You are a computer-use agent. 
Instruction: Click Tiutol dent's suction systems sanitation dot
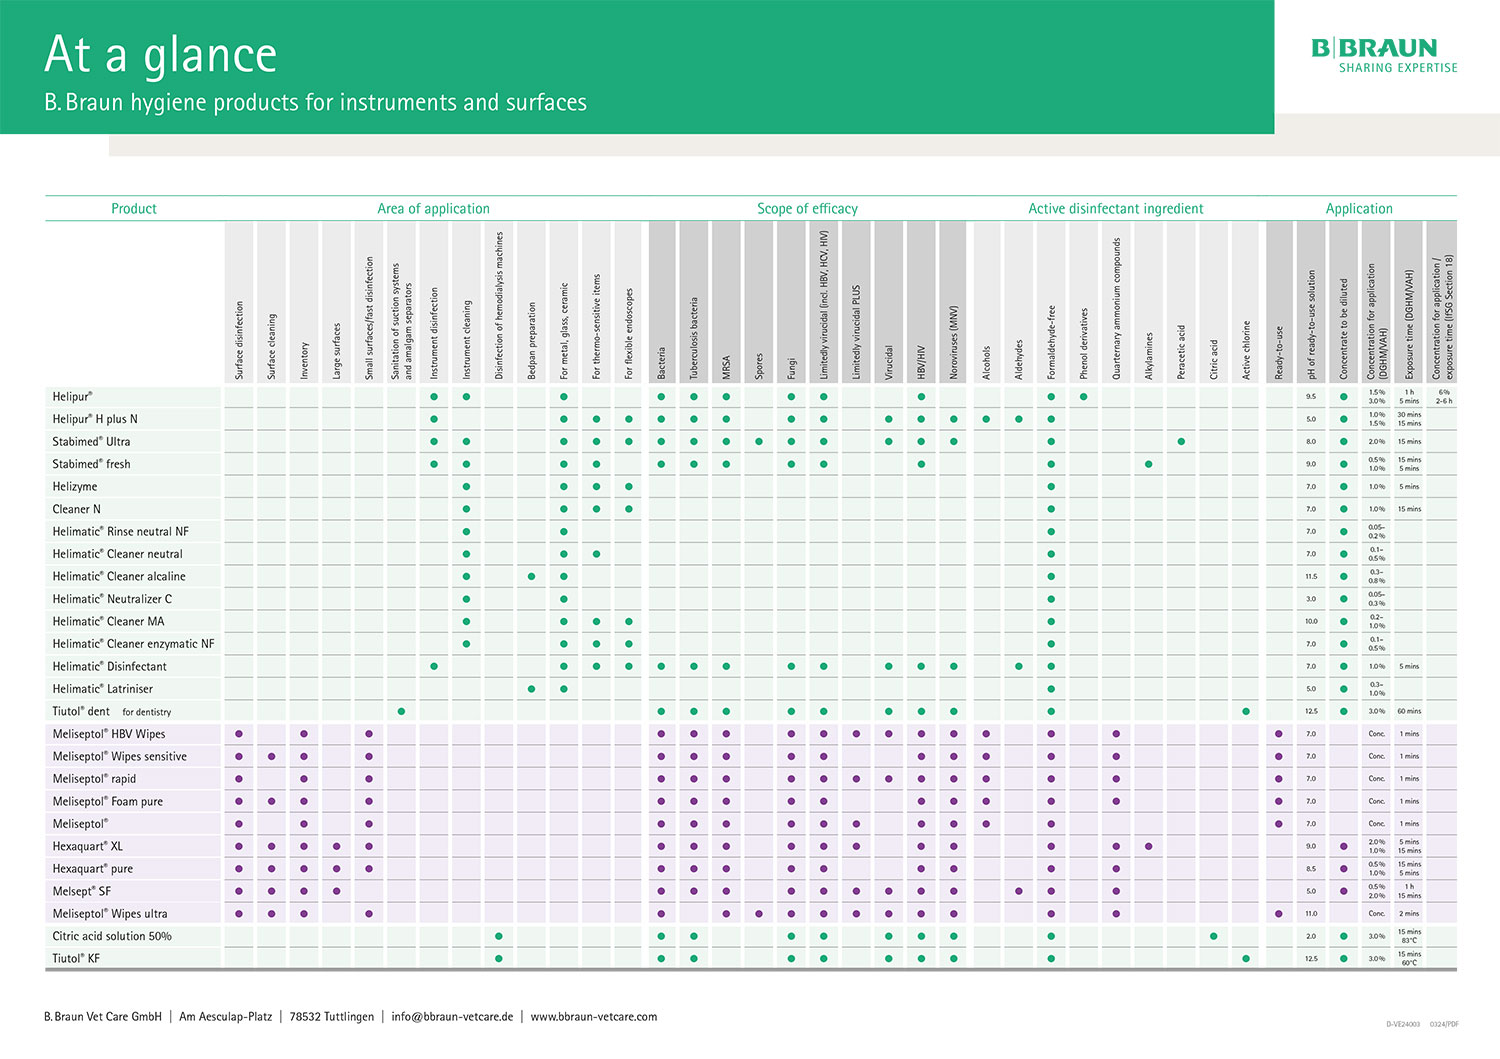click(x=401, y=711)
